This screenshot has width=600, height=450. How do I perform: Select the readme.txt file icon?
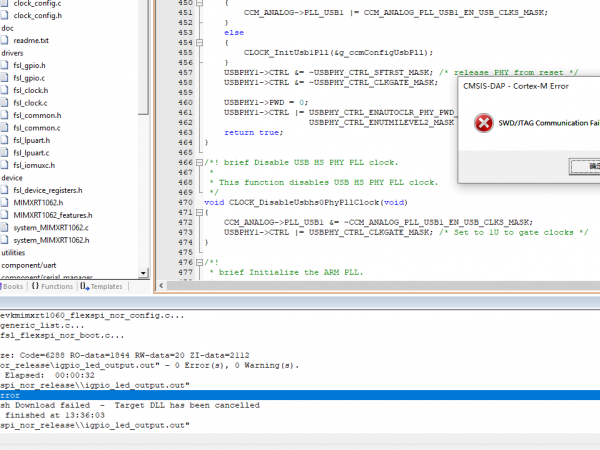[6, 40]
